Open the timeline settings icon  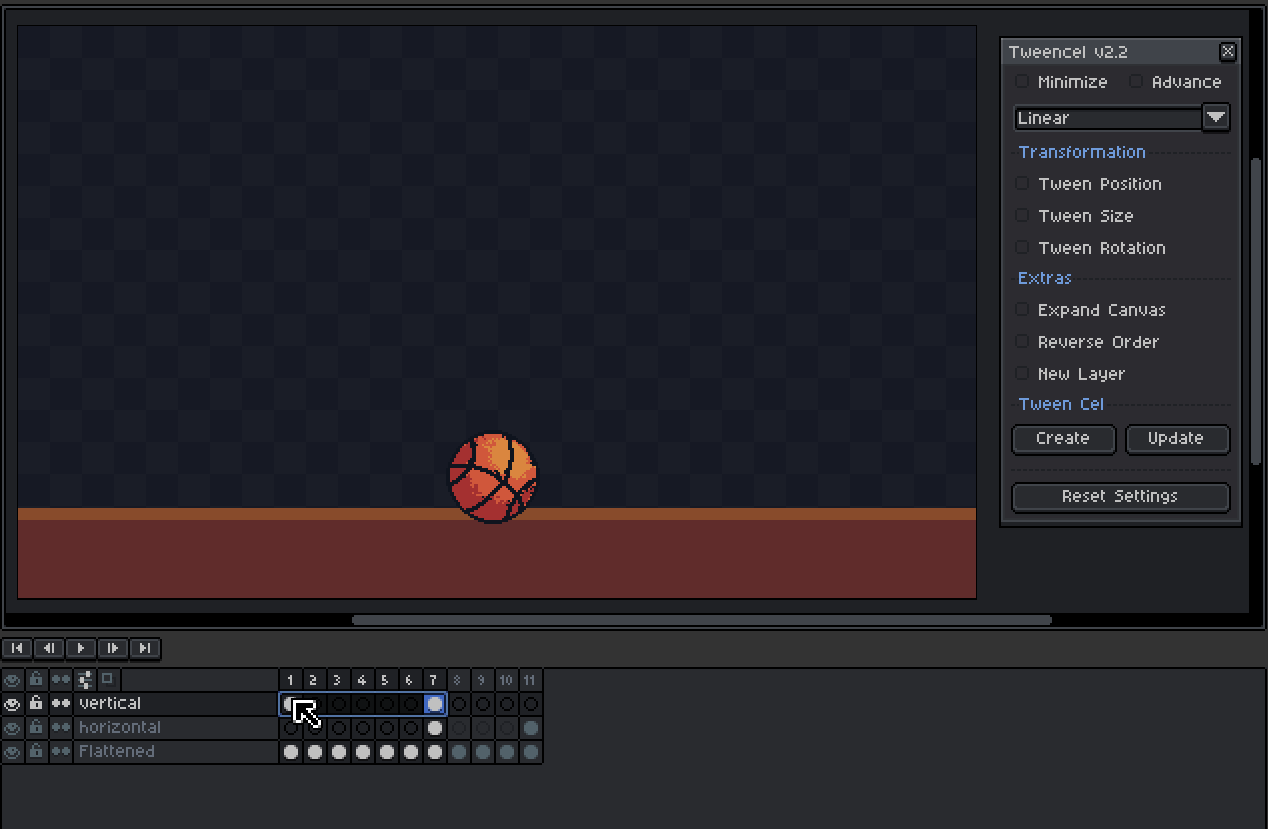85,679
